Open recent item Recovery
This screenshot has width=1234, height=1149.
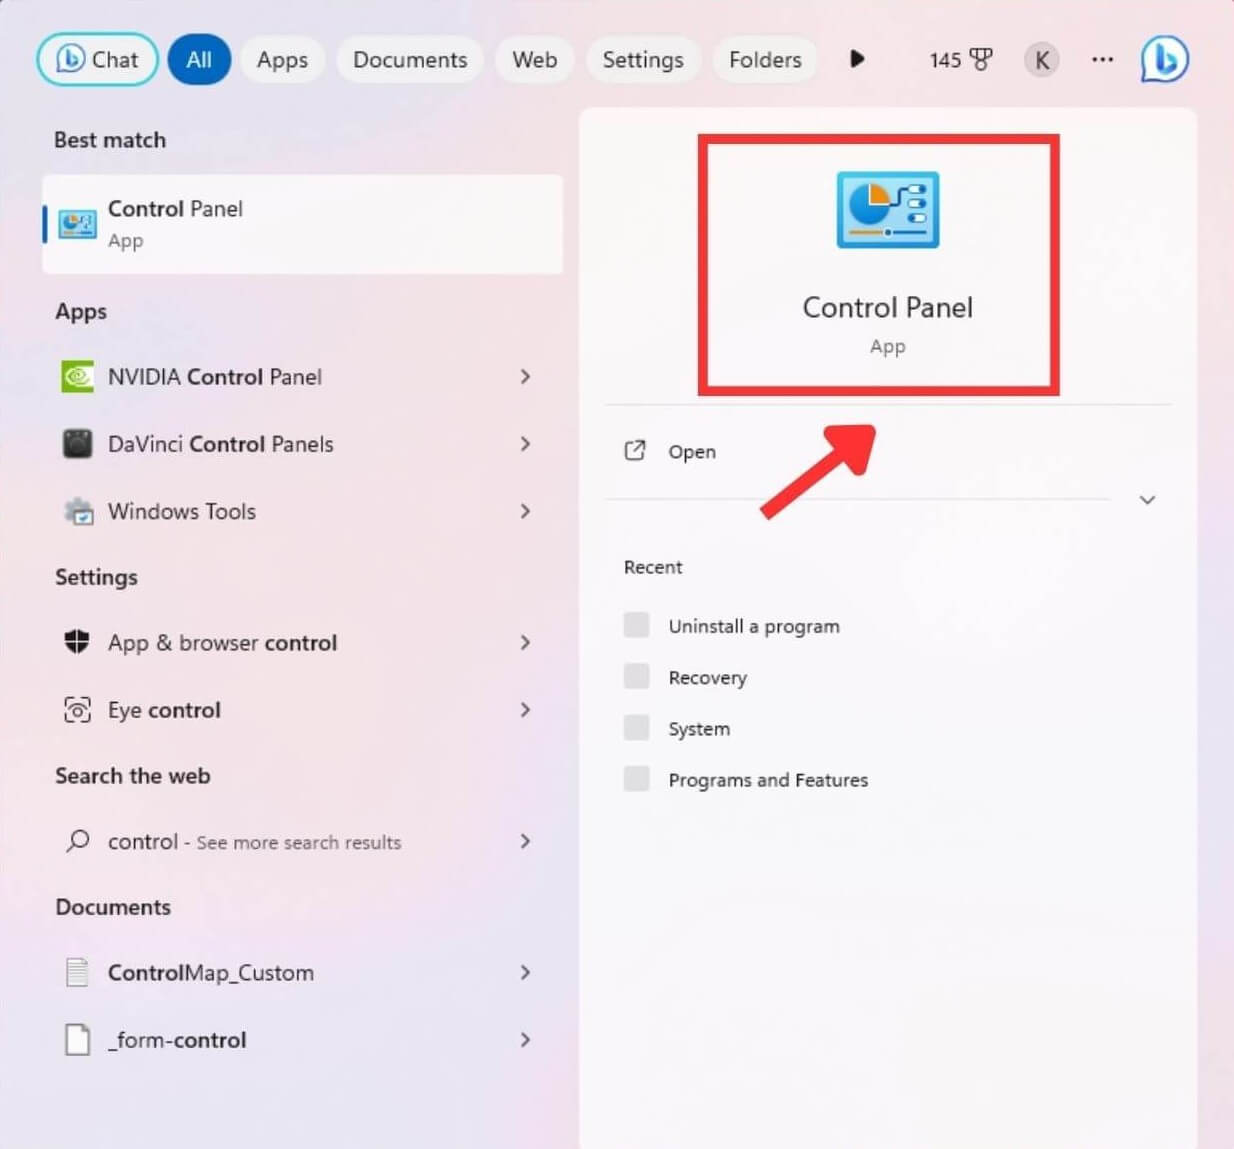pyautogui.click(x=708, y=678)
